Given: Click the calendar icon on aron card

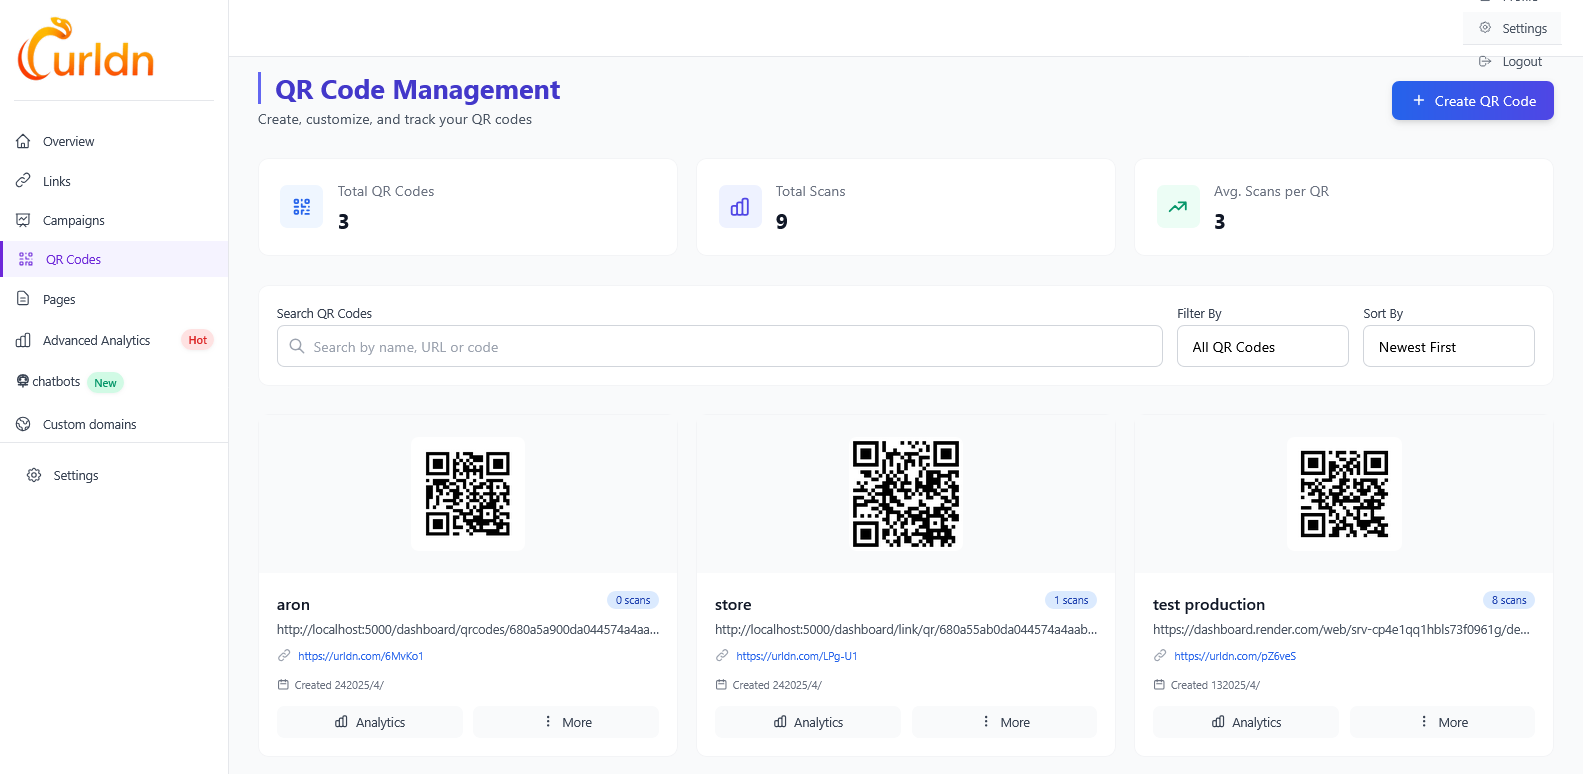Looking at the screenshot, I should tap(283, 685).
